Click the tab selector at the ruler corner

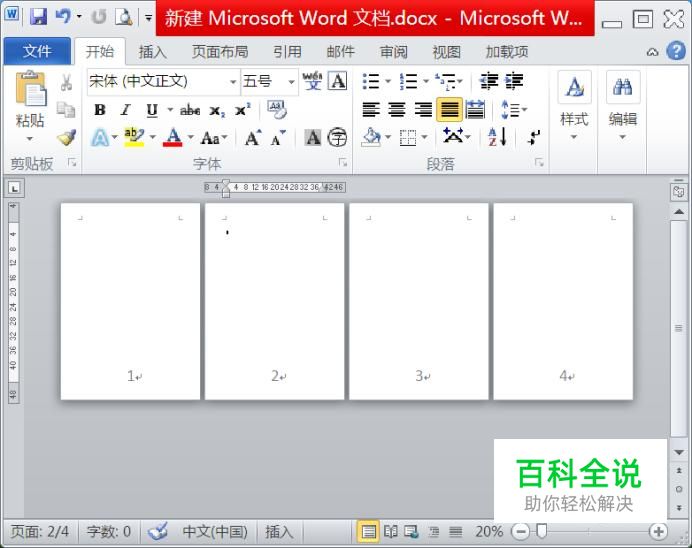[x=15, y=188]
